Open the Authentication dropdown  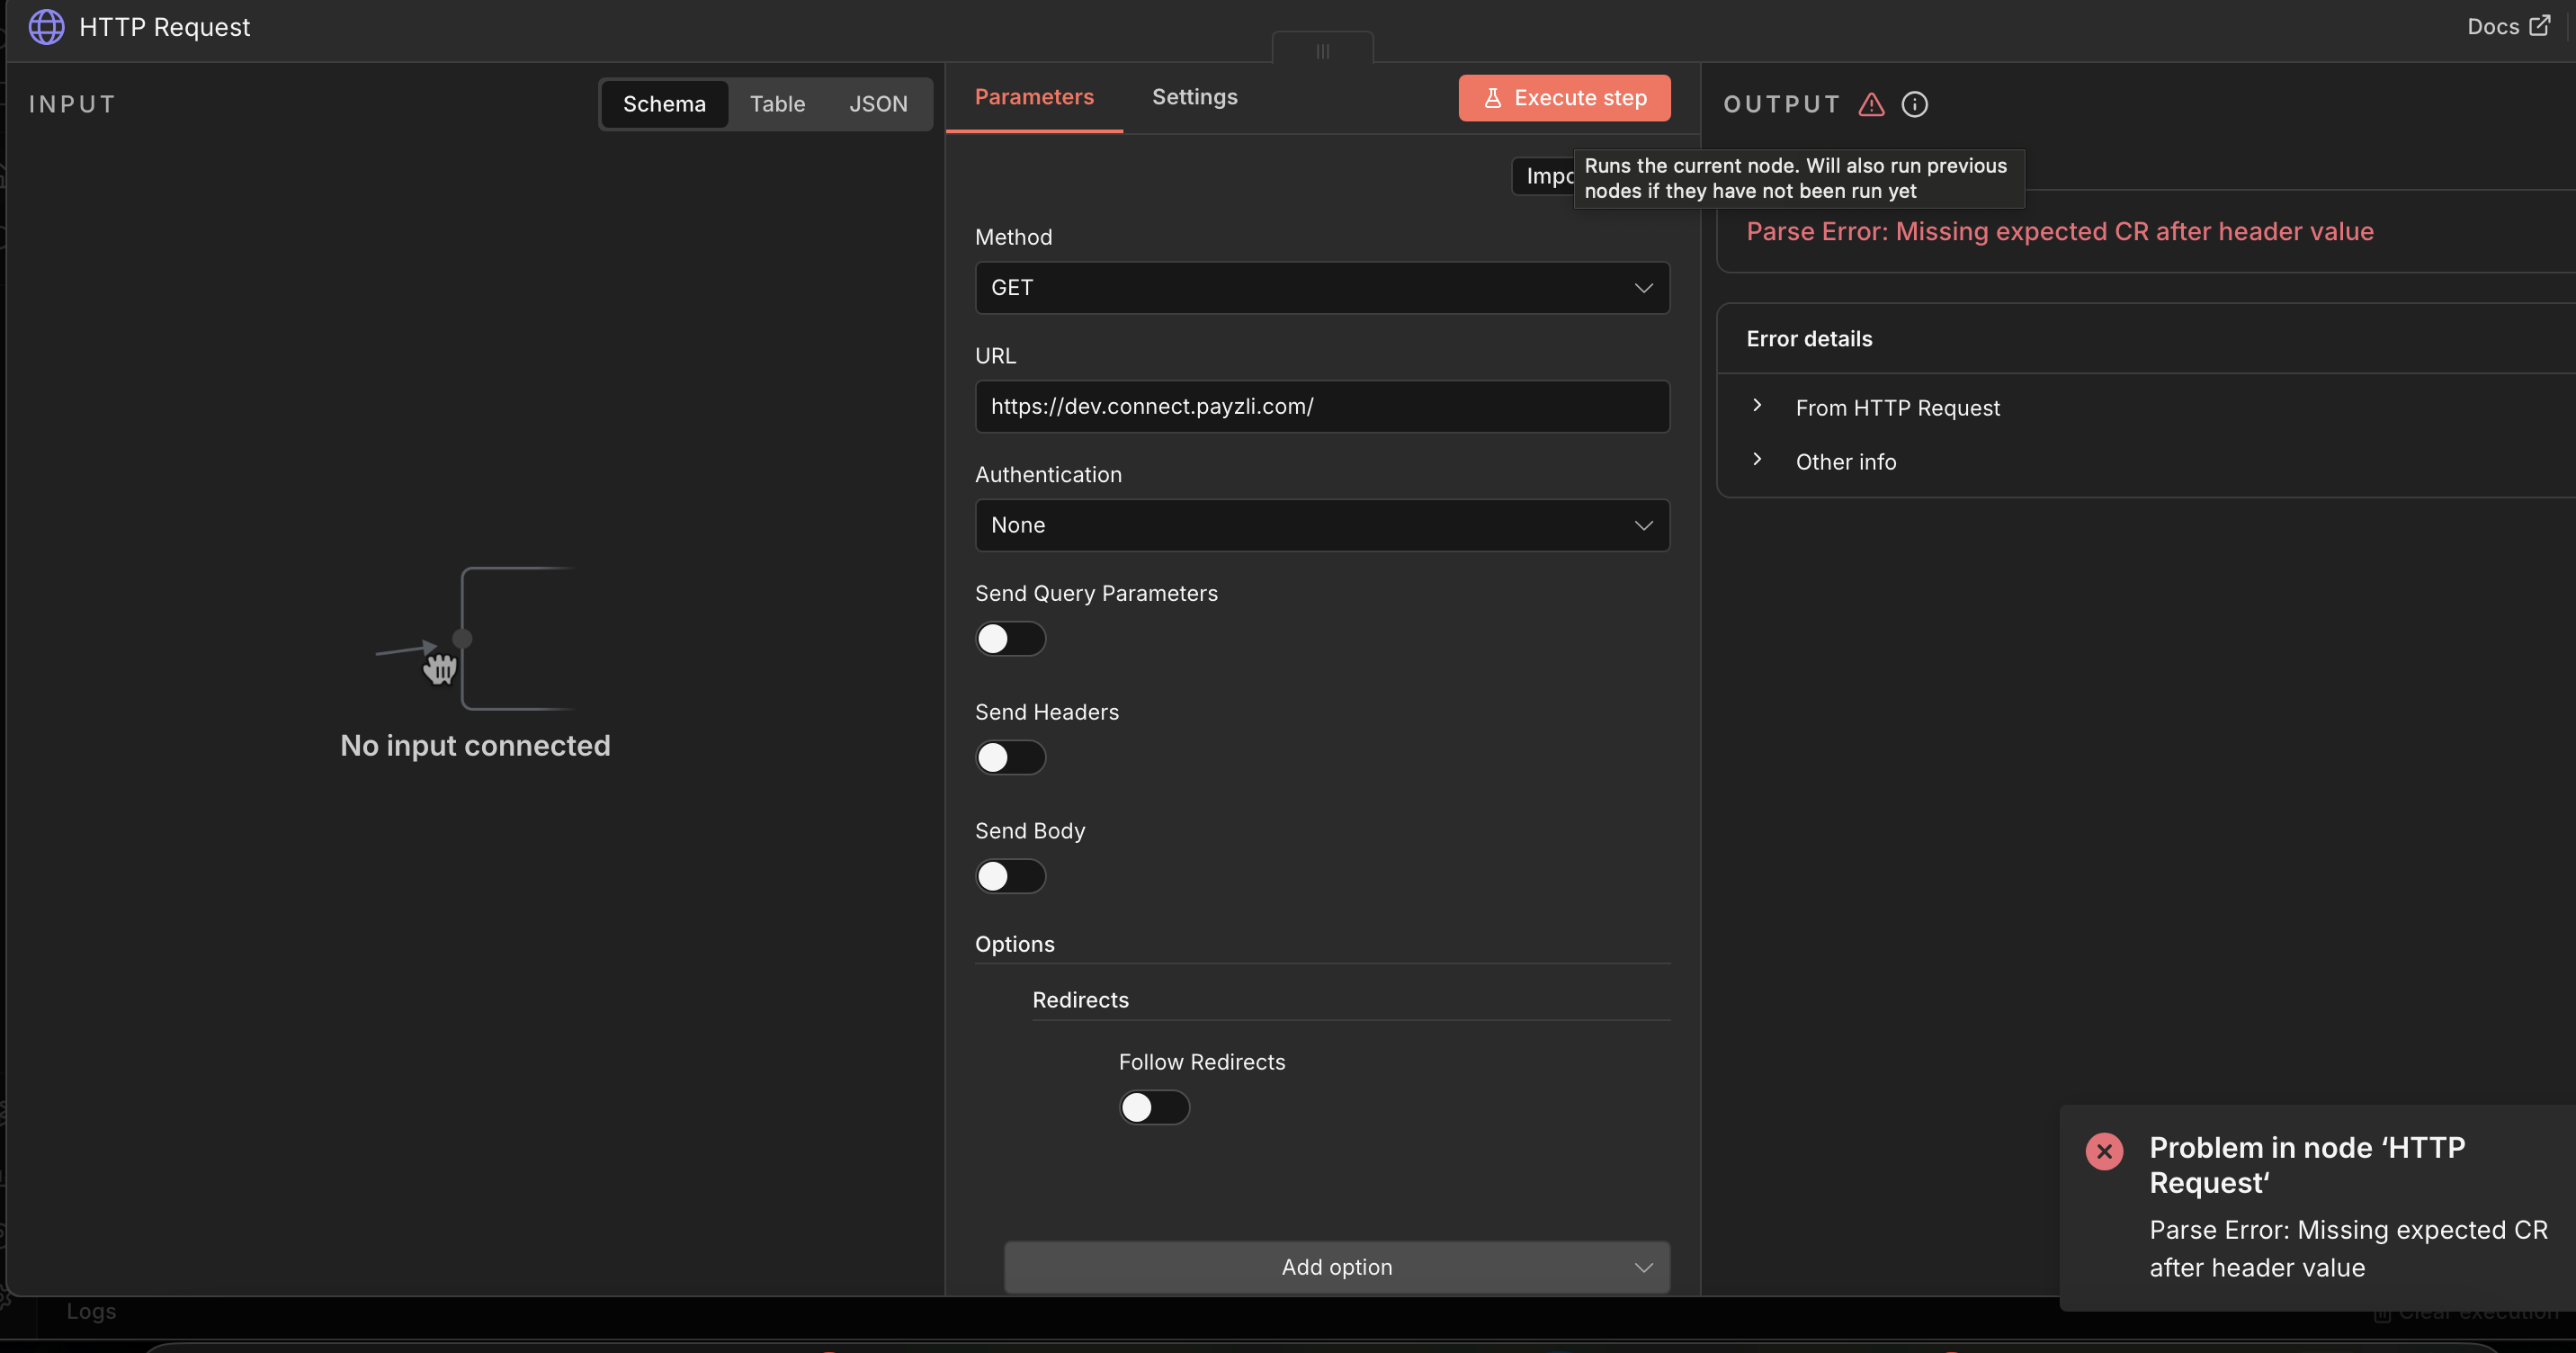coord(1321,525)
